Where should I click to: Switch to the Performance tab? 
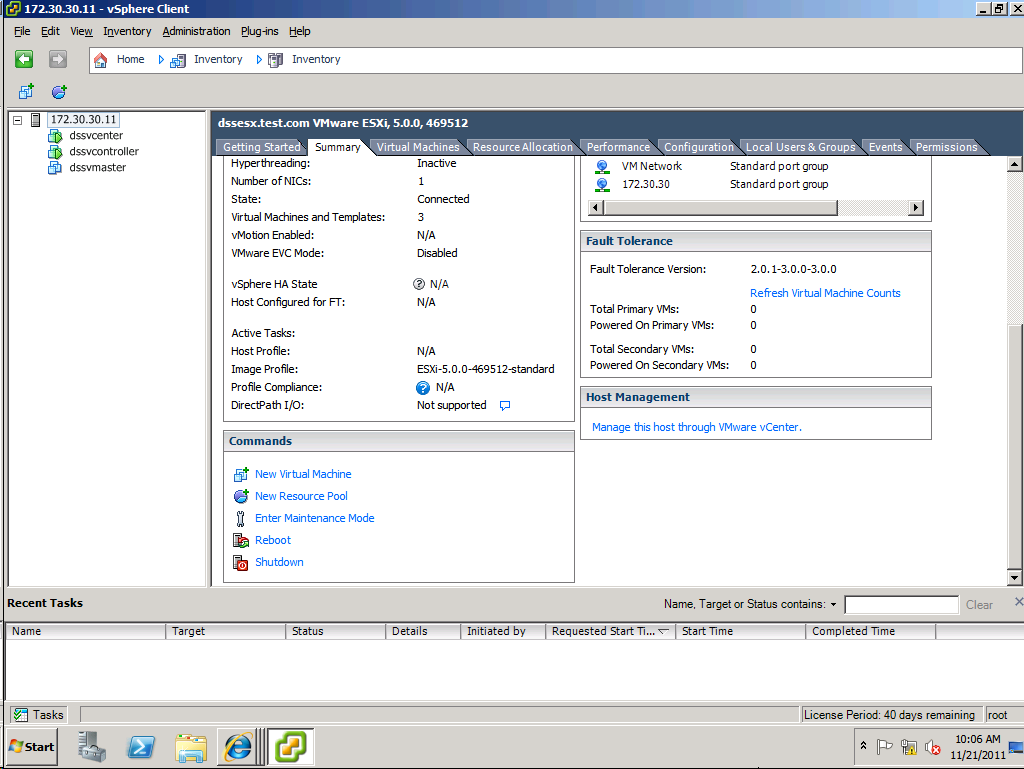pyautogui.click(x=618, y=146)
